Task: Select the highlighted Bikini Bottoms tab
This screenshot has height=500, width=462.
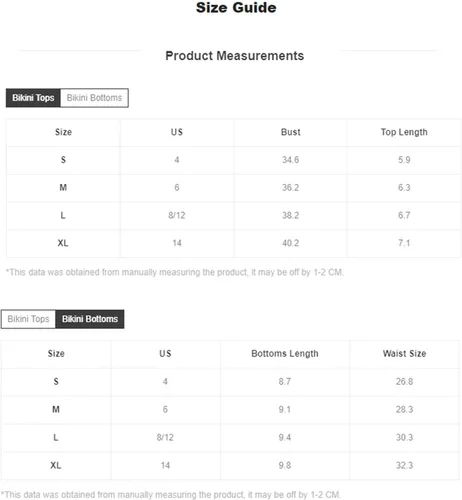Action: tap(90, 319)
